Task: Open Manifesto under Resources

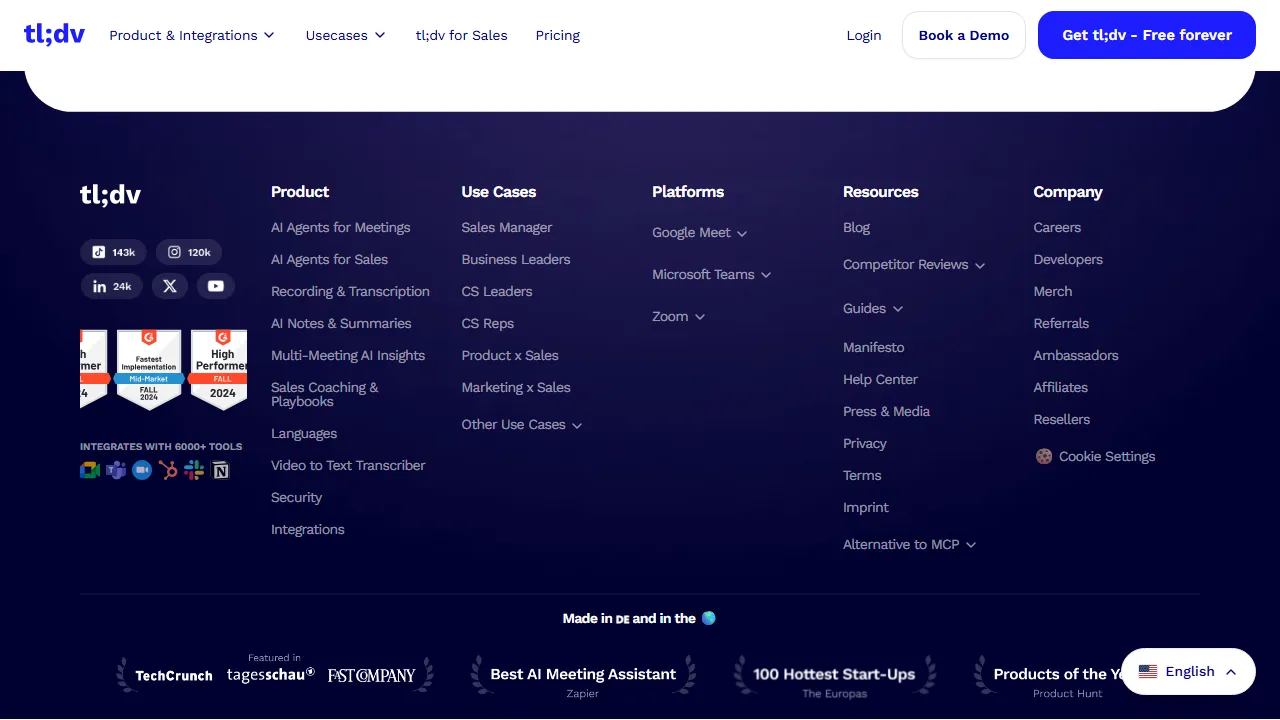Action: pyautogui.click(x=874, y=347)
